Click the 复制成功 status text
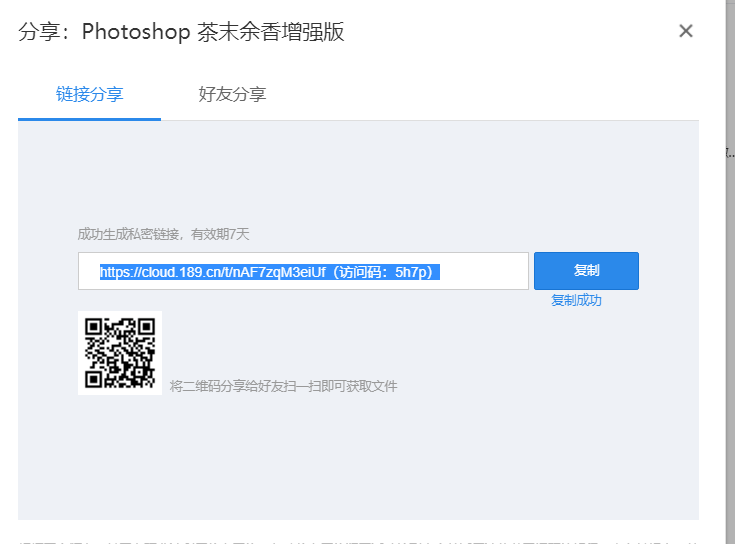Screen dimensions: 735x544 click(x=576, y=300)
